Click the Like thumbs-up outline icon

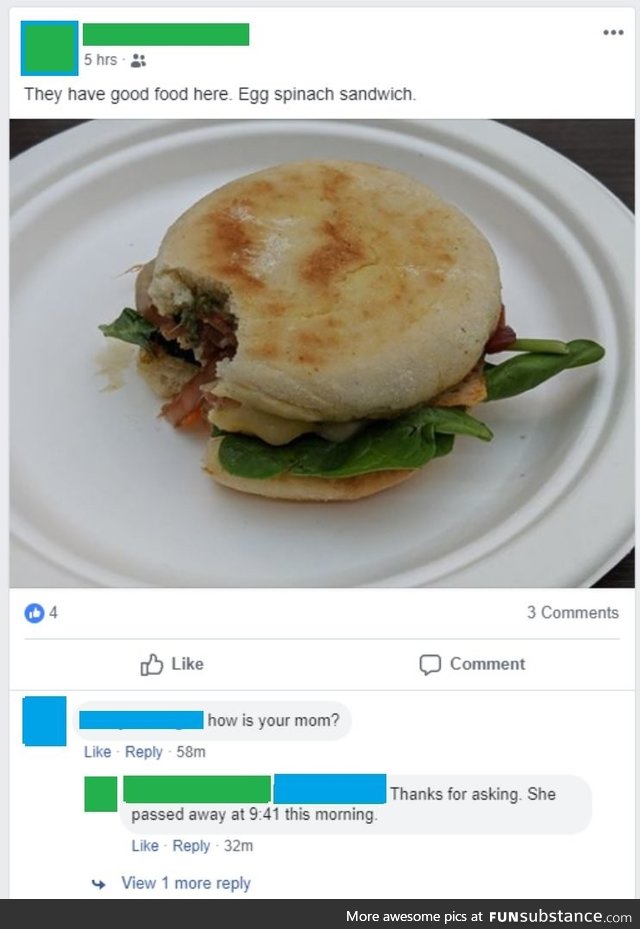[x=152, y=664]
